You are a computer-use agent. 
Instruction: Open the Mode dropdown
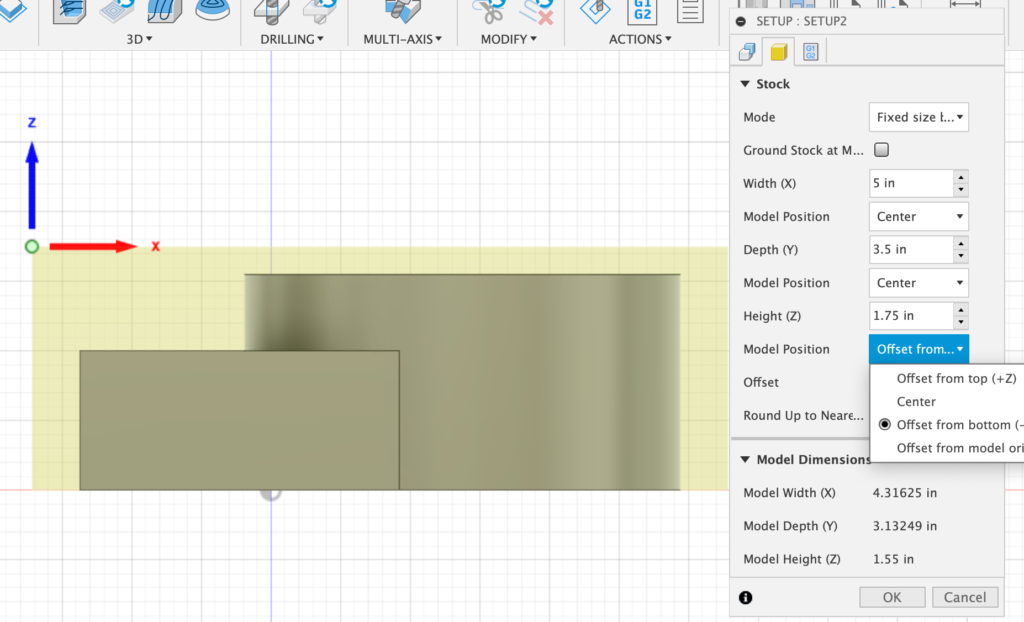[x=919, y=117]
